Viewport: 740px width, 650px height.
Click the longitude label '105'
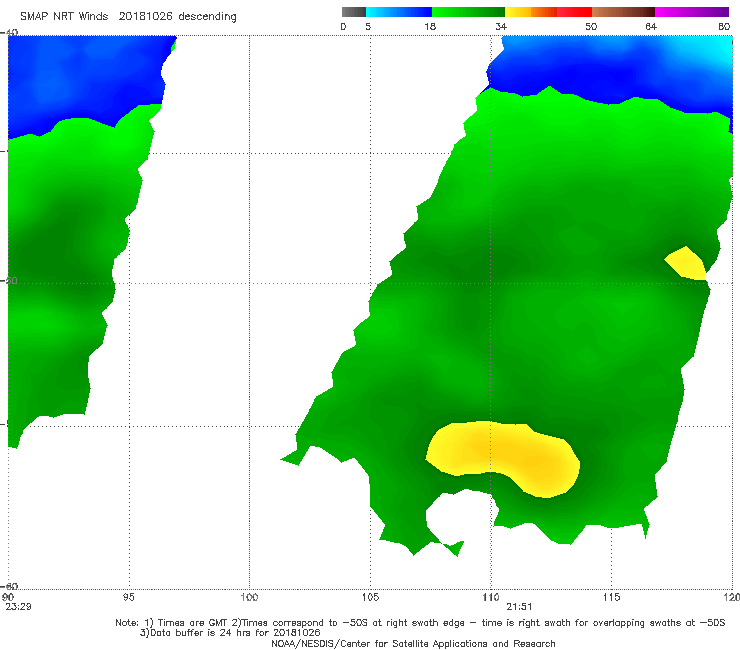coord(370,597)
